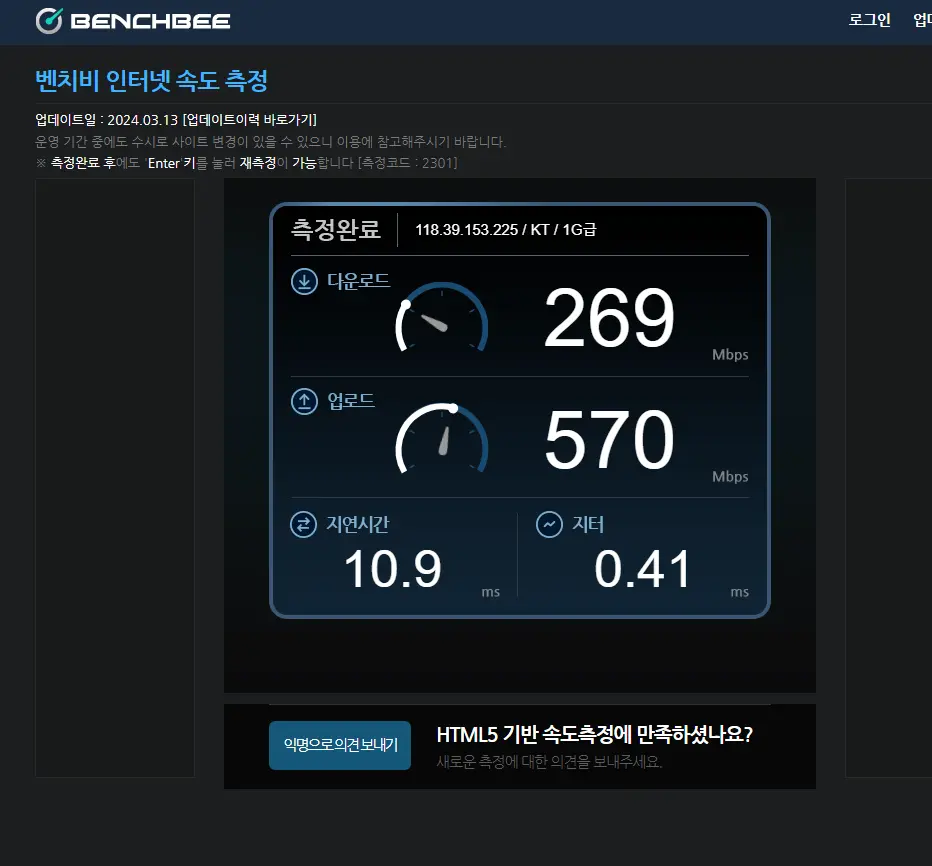Click the upload speed gauge dial
The image size is (932, 866).
442,439
